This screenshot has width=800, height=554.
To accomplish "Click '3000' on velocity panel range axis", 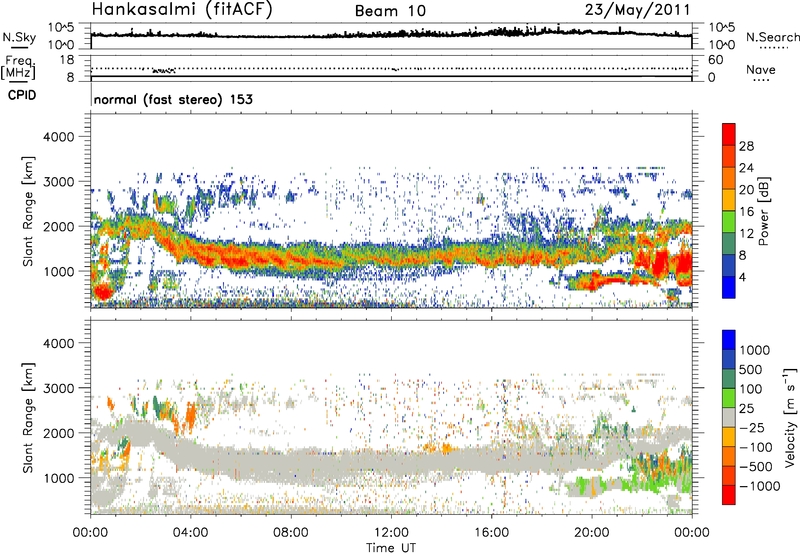I will click(x=58, y=388).
